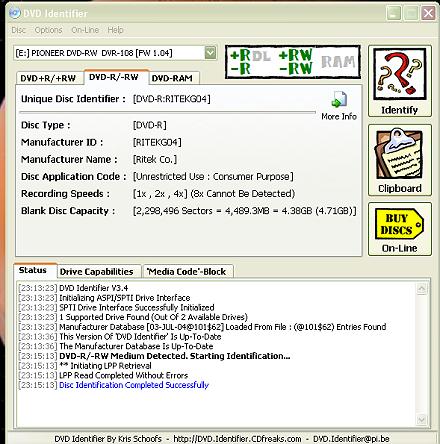Click the log line 'Initializing ASPI/SPTI Drive Interface'

click(x=125, y=298)
